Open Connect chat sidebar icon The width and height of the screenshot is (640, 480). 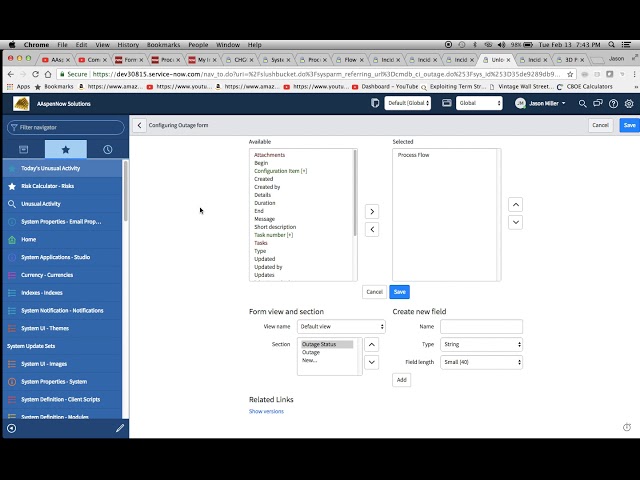[598, 104]
